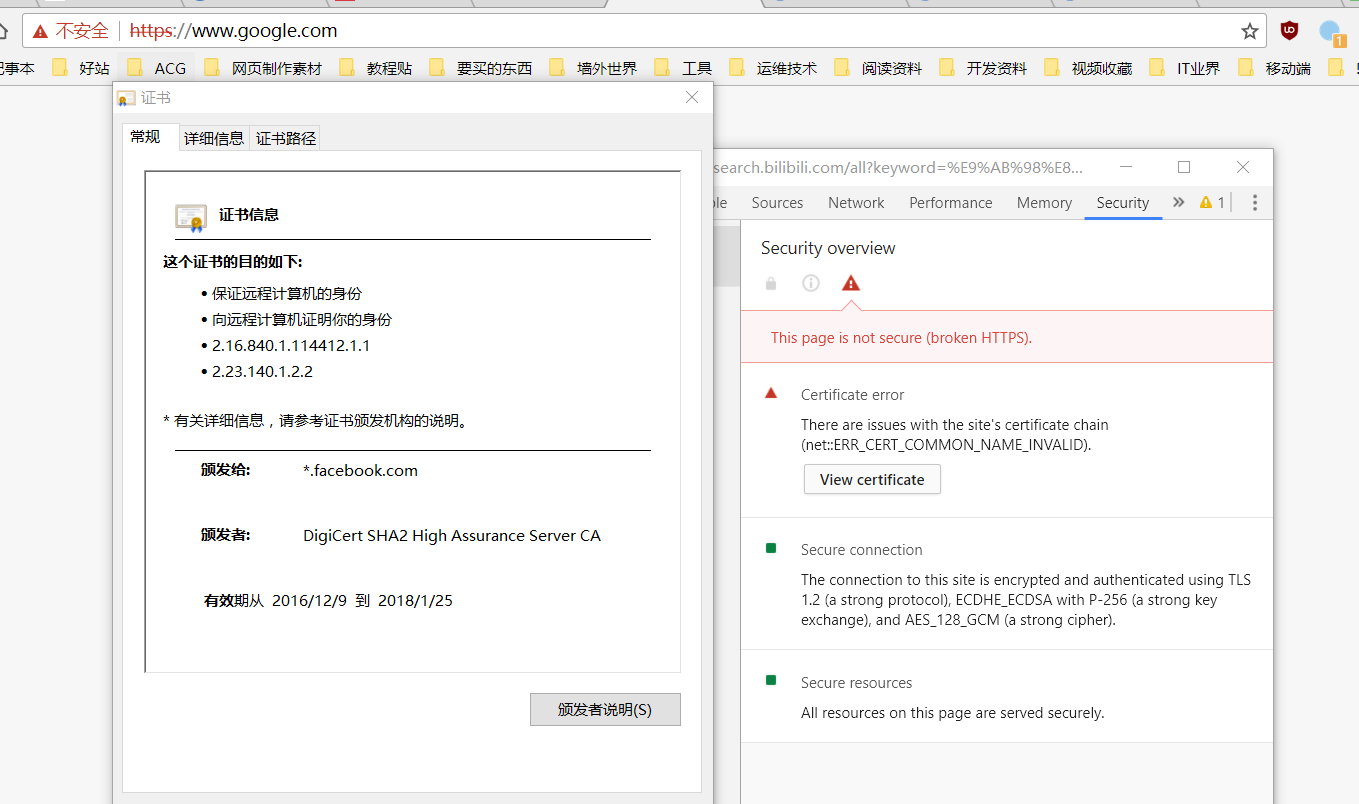Click the insecure warning icon in address bar
1359x804 pixels.
click(x=40, y=31)
